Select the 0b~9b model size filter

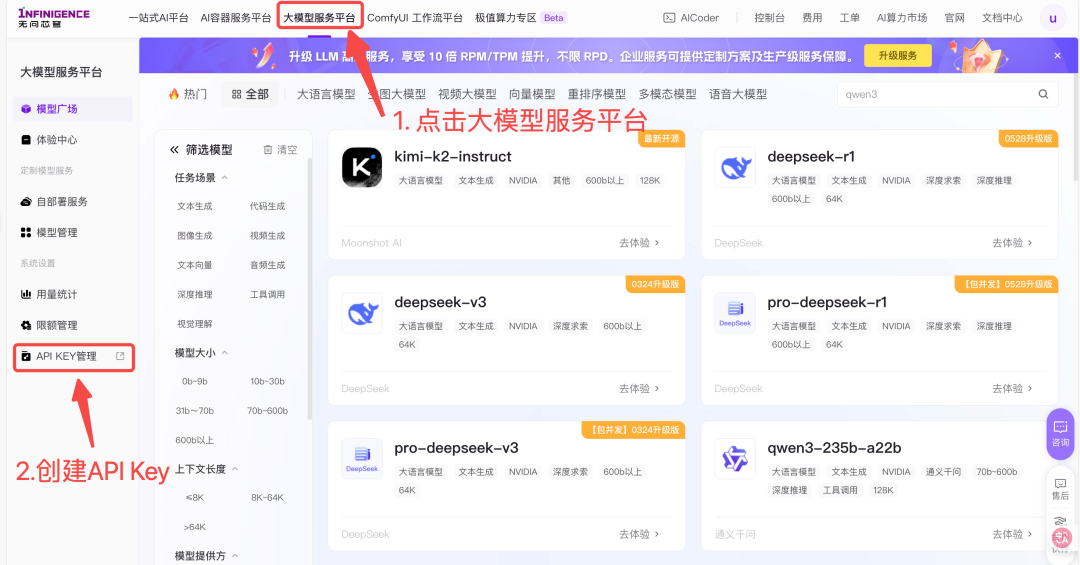(195, 381)
